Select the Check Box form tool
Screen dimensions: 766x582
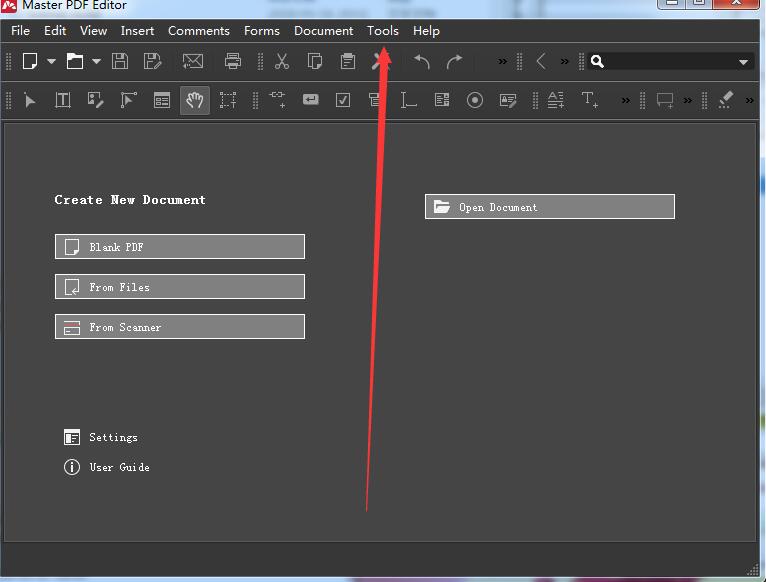click(343, 100)
